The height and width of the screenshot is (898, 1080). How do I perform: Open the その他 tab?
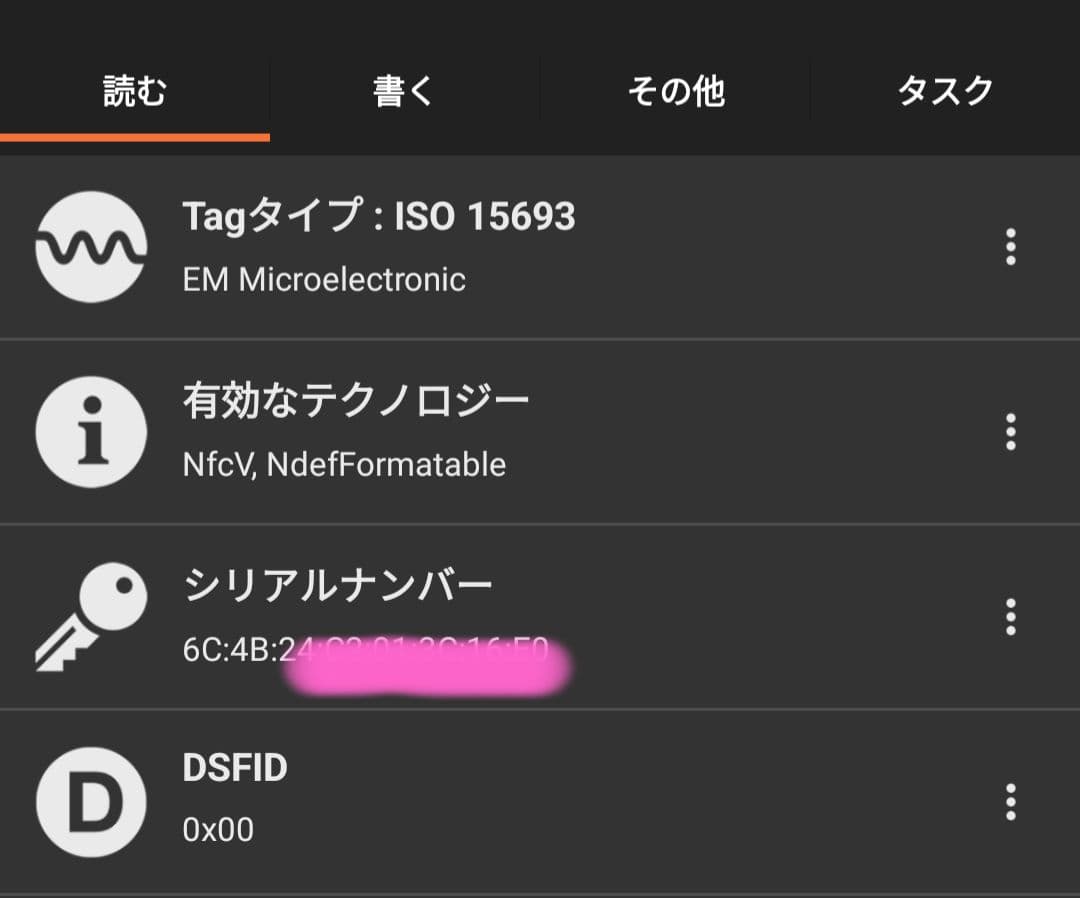tap(676, 90)
